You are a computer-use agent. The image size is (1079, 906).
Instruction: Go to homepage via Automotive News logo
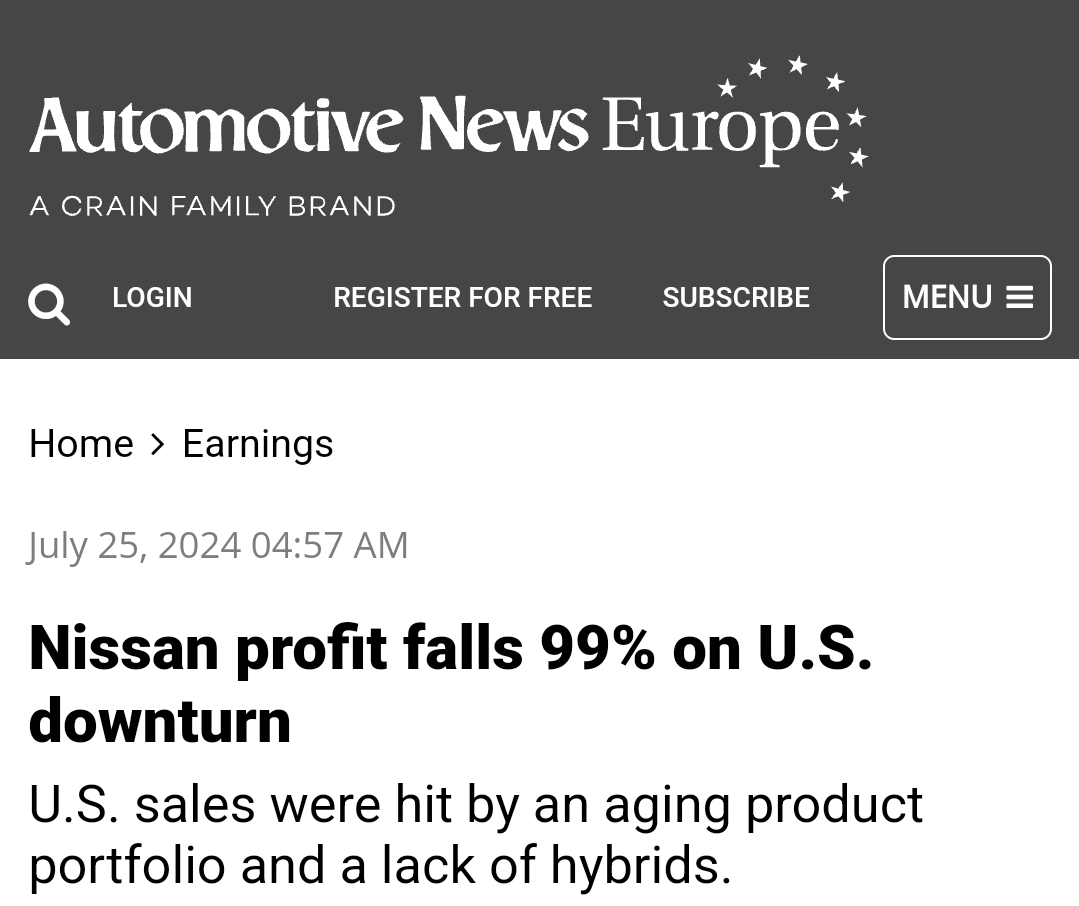coord(308,126)
